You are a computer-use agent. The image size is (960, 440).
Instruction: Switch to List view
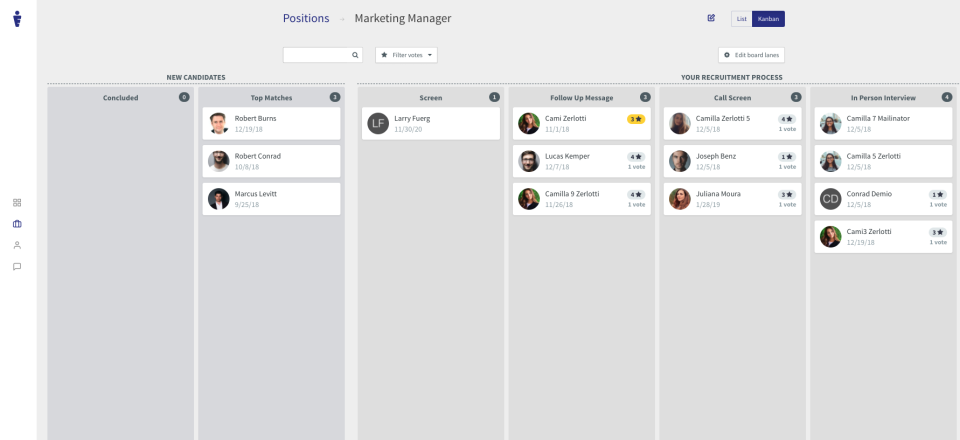741,18
